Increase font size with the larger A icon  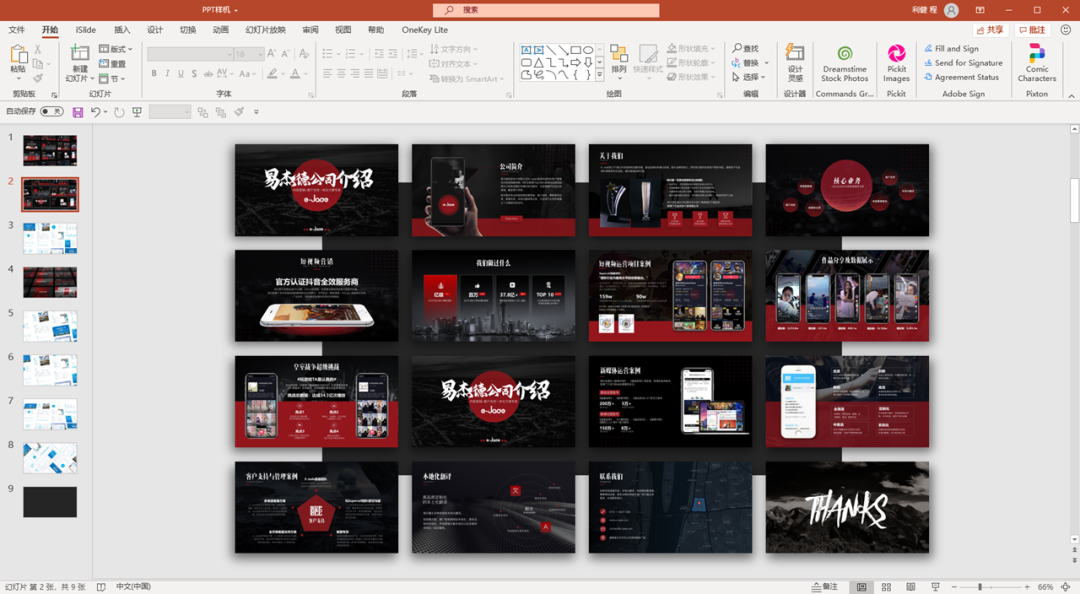tap(271, 54)
